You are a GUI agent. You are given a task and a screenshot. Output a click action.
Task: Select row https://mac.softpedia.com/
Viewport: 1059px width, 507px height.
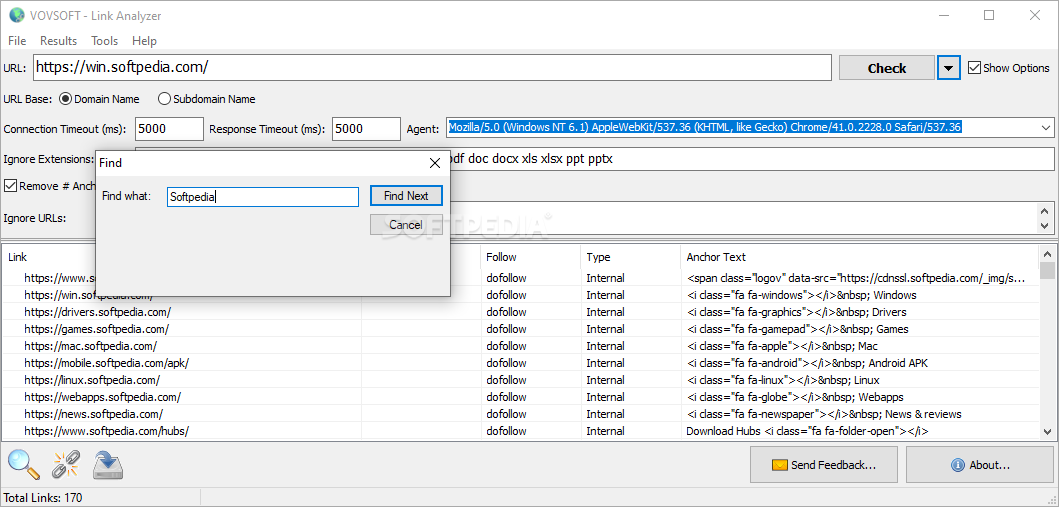[520, 346]
